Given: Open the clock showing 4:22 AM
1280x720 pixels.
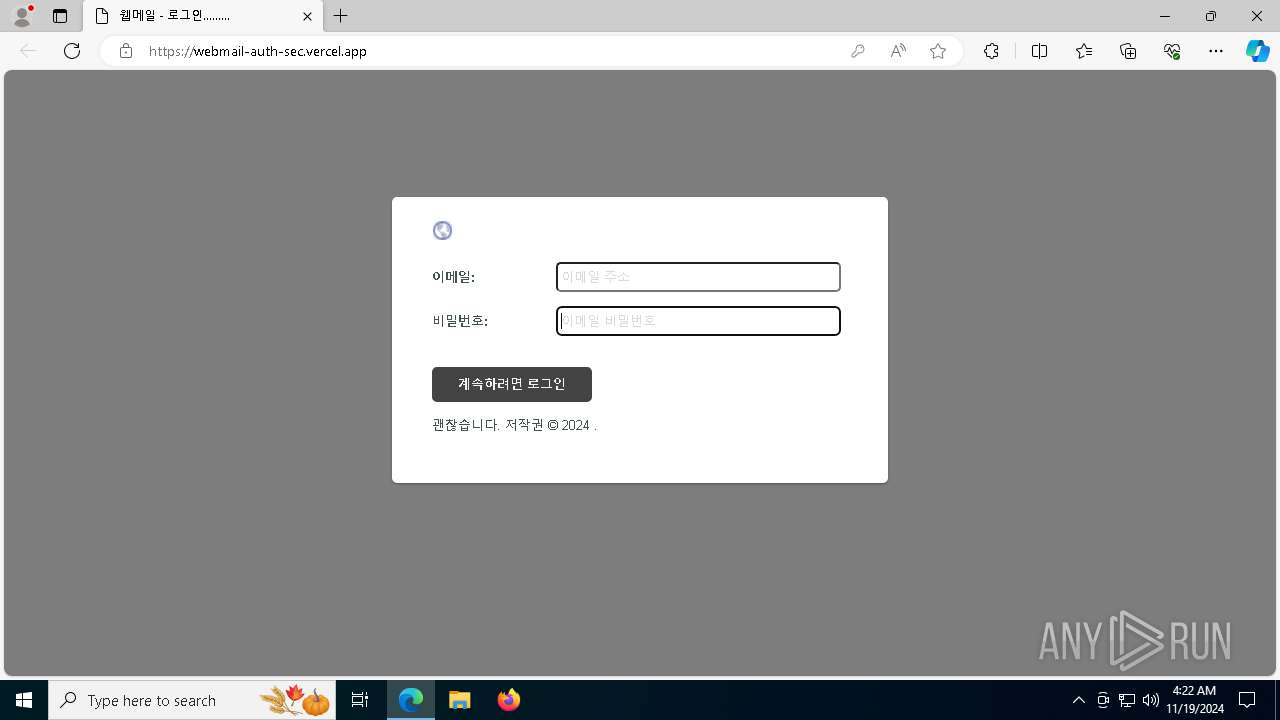Looking at the screenshot, I should [x=1194, y=700].
